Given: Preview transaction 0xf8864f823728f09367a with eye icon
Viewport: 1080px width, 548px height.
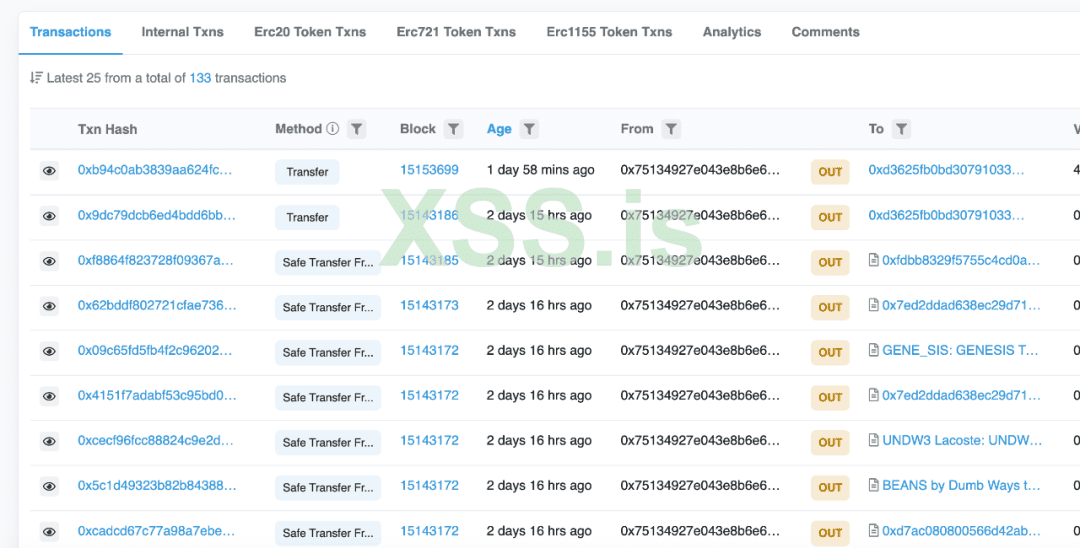Looking at the screenshot, I should (49, 261).
